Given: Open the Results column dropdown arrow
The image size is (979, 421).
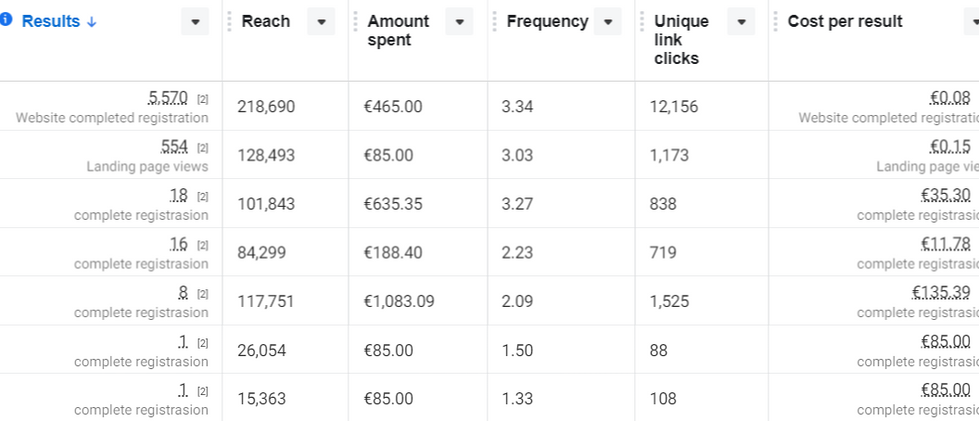Looking at the screenshot, I should tap(195, 22).
